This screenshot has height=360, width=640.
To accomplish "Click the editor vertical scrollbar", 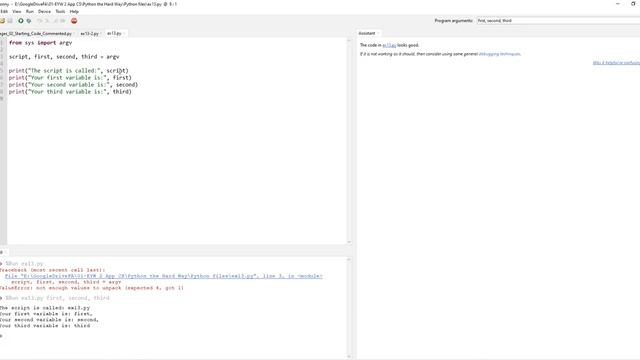I will coord(349,141).
